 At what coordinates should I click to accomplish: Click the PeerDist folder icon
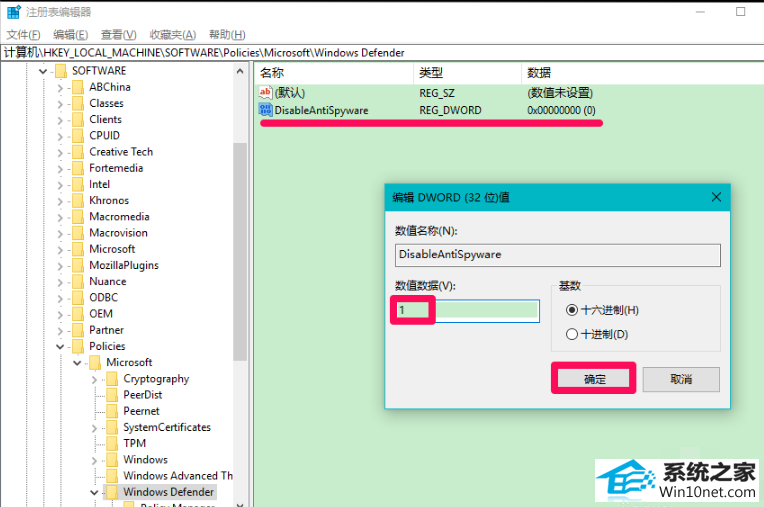pyautogui.click(x=112, y=395)
